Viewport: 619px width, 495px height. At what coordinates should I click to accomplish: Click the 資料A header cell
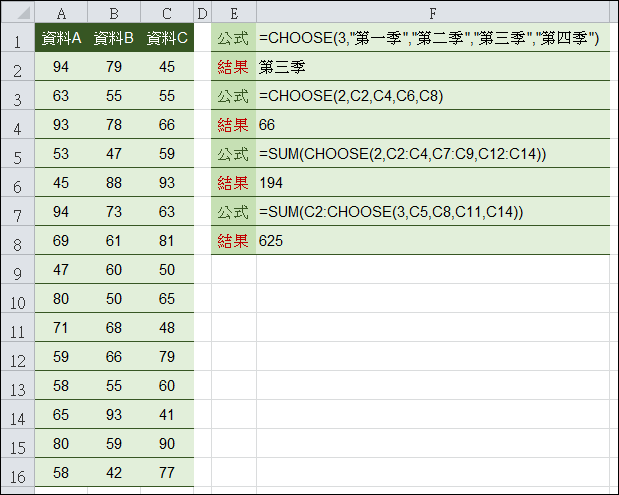(61, 37)
